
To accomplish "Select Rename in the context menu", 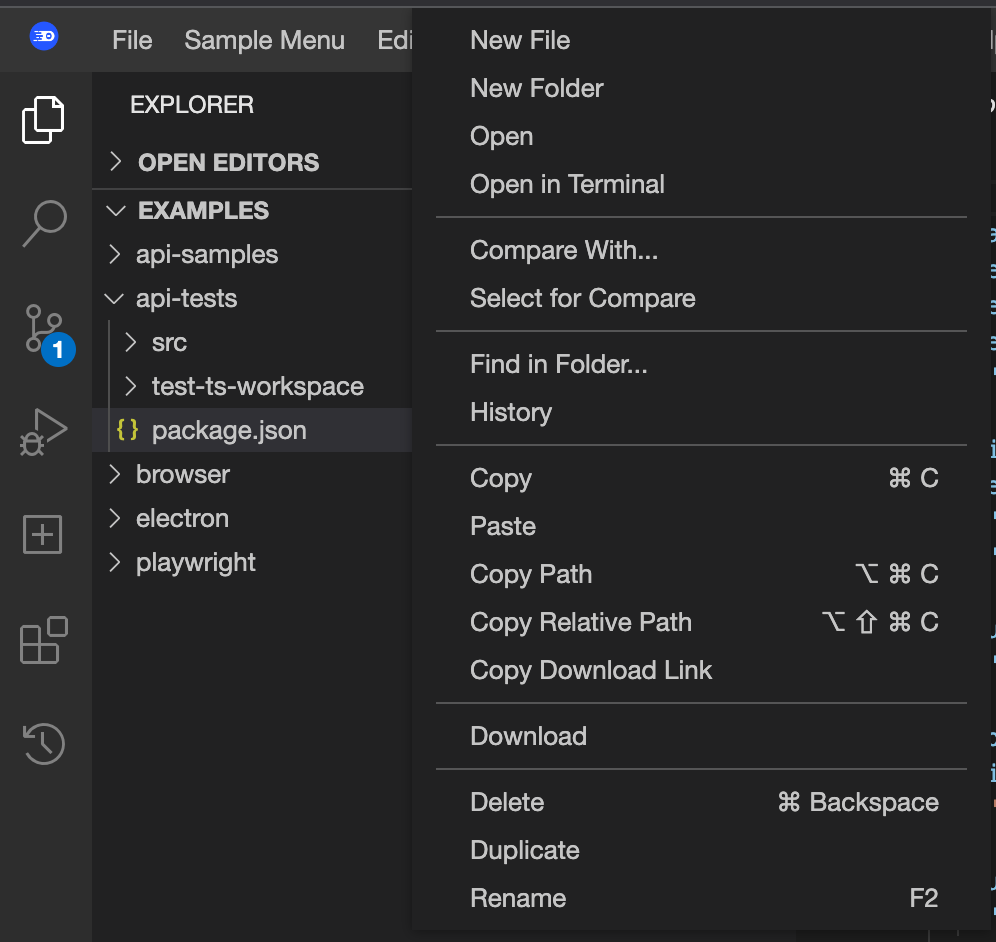I will [518, 899].
